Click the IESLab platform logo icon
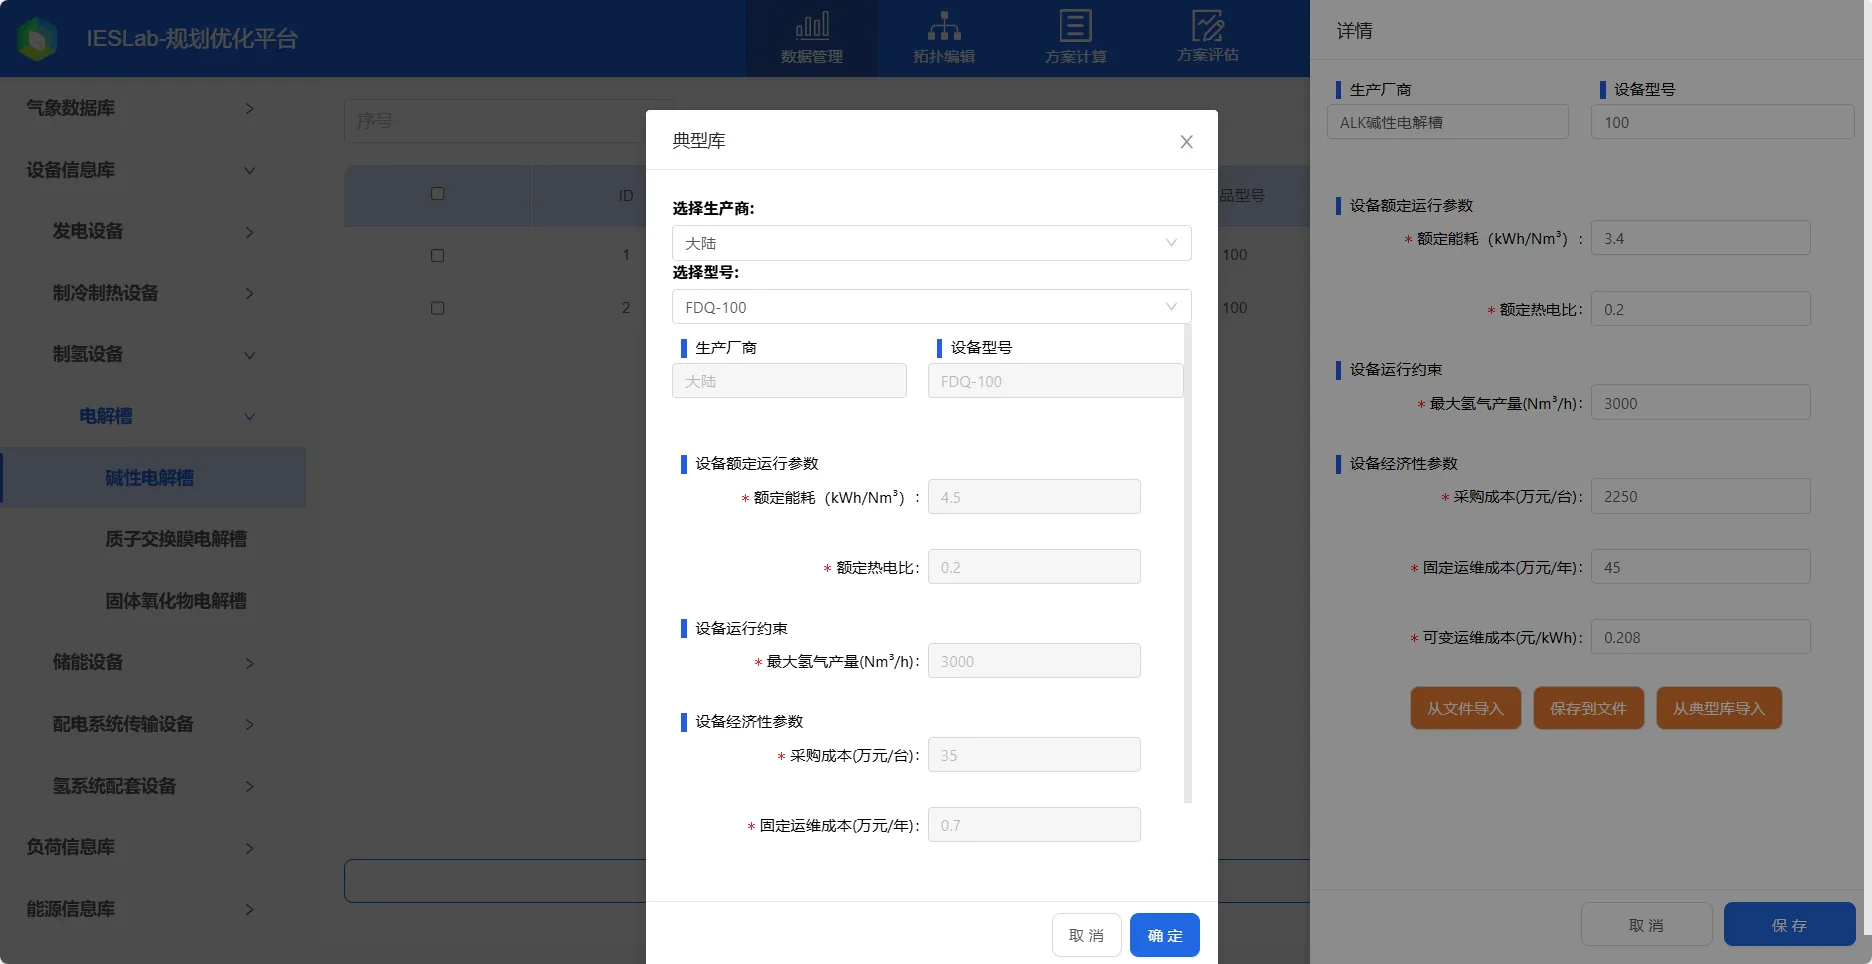1872x964 pixels. tap(38, 39)
